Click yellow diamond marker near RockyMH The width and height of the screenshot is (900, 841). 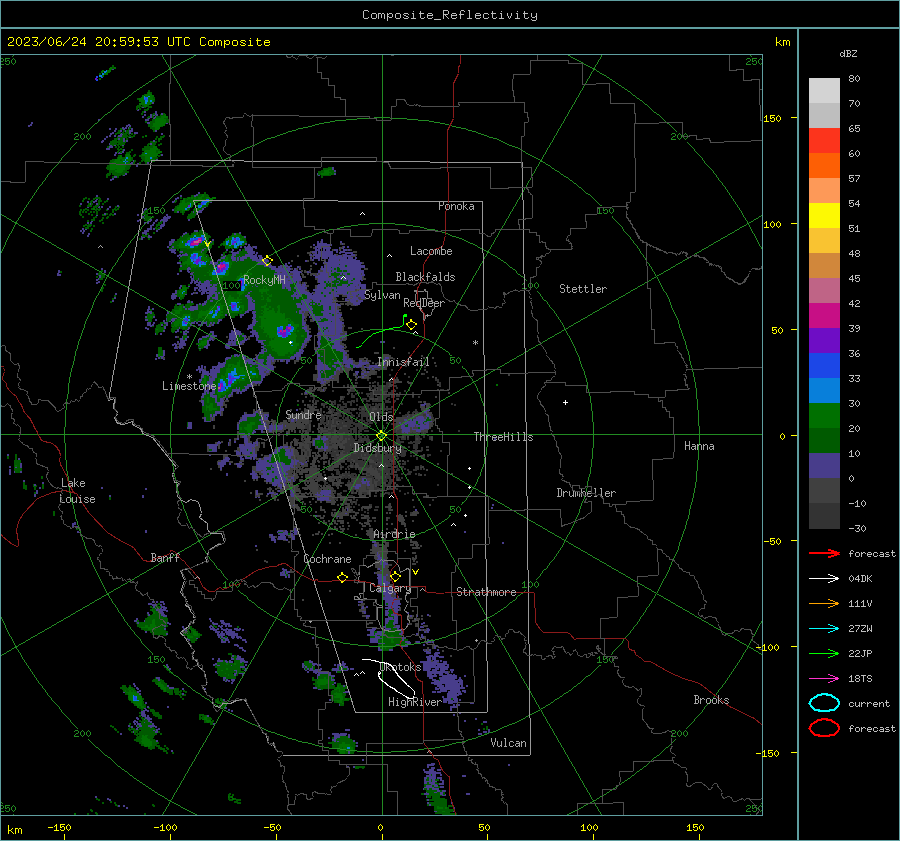[267, 261]
